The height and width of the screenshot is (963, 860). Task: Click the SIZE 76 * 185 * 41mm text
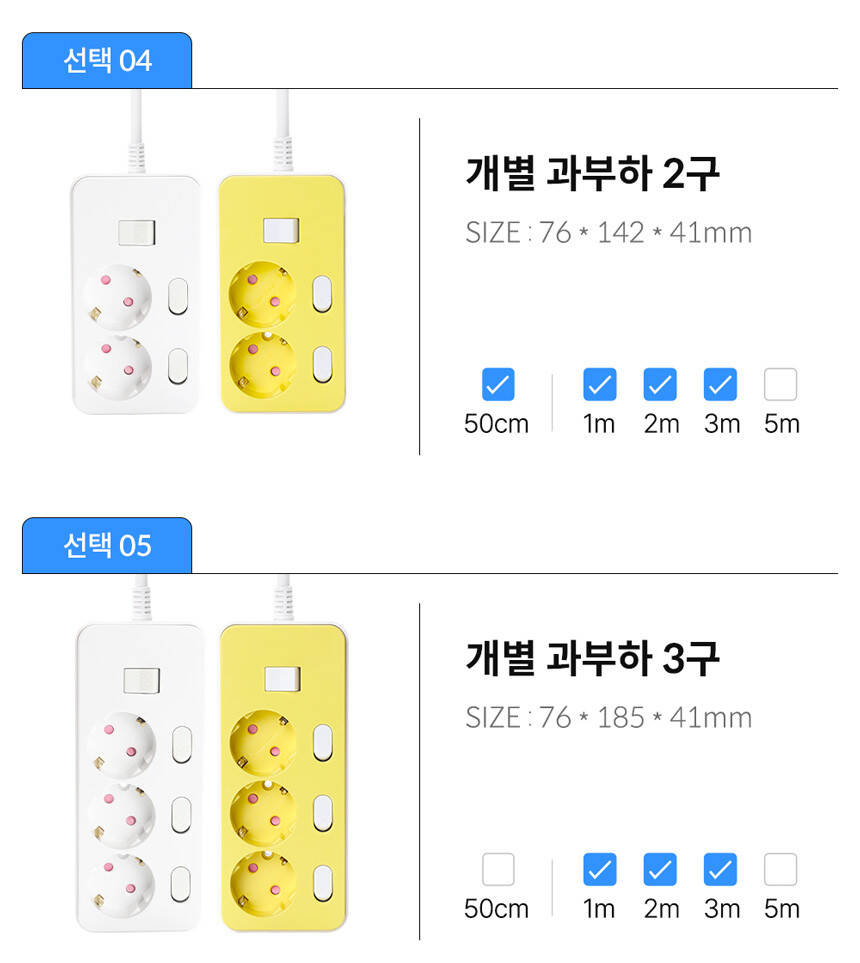(608, 718)
